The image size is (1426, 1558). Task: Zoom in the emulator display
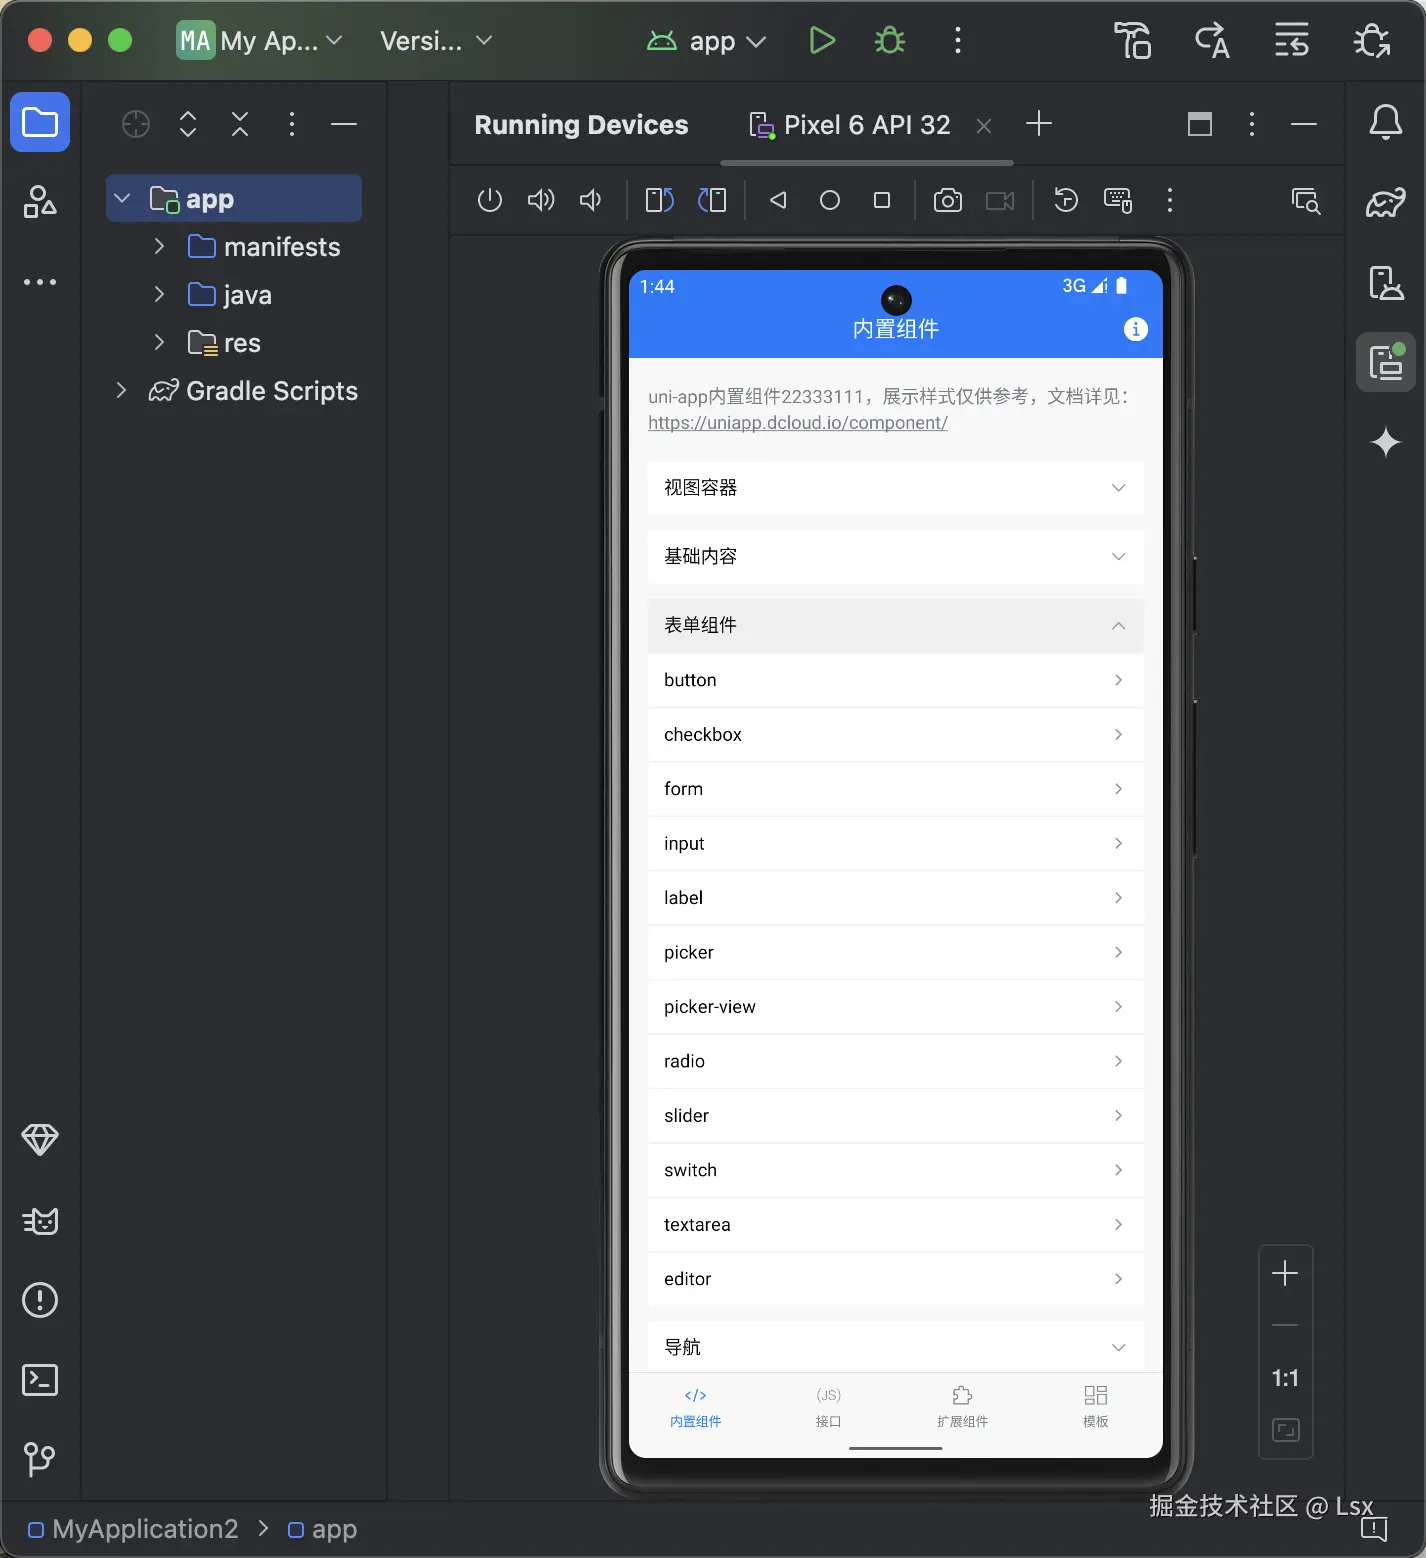point(1285,1273)
